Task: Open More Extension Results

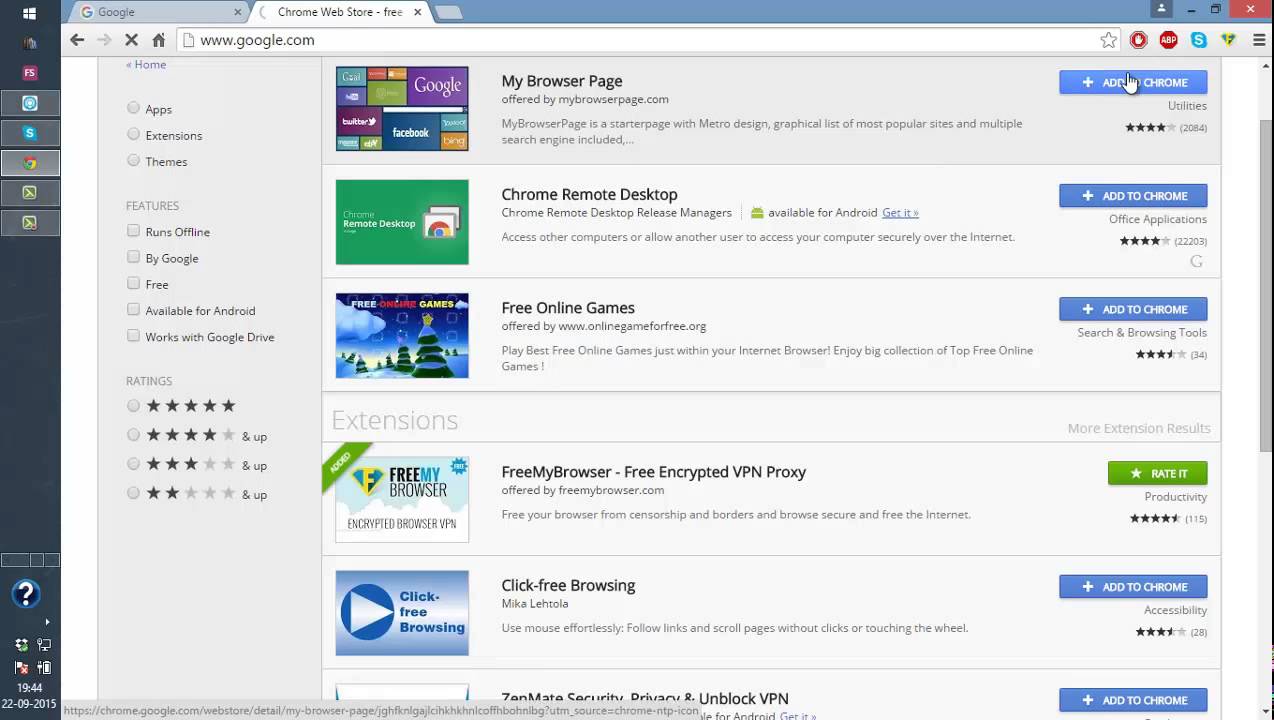Action: (1139, 428)
